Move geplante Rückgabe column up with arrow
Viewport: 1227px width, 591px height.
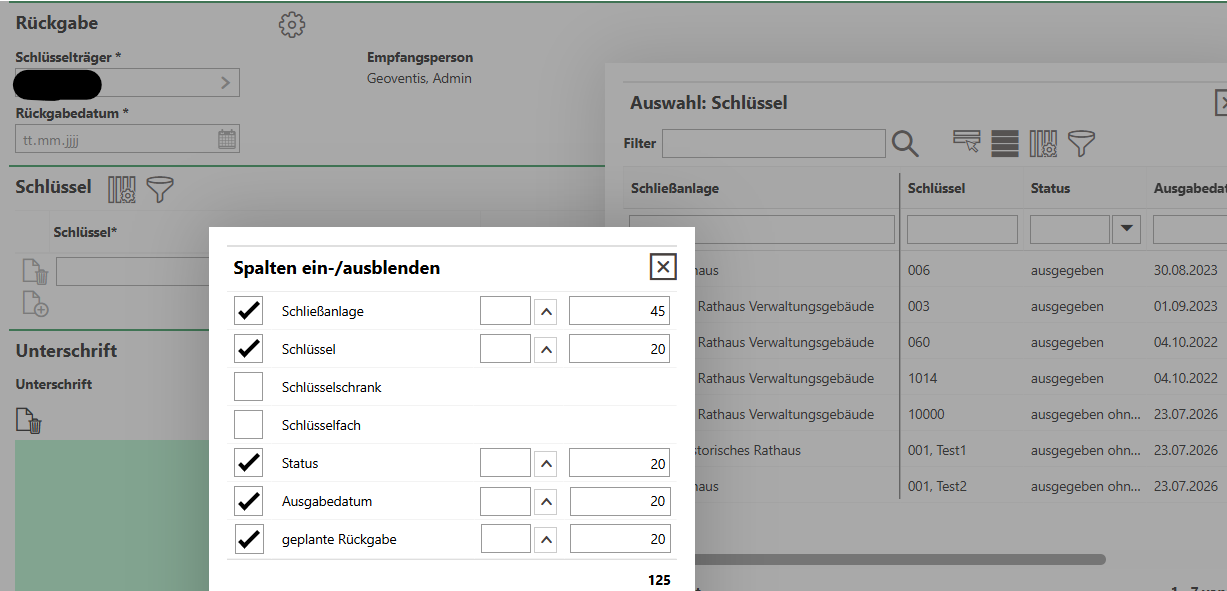tap(545, 539)
